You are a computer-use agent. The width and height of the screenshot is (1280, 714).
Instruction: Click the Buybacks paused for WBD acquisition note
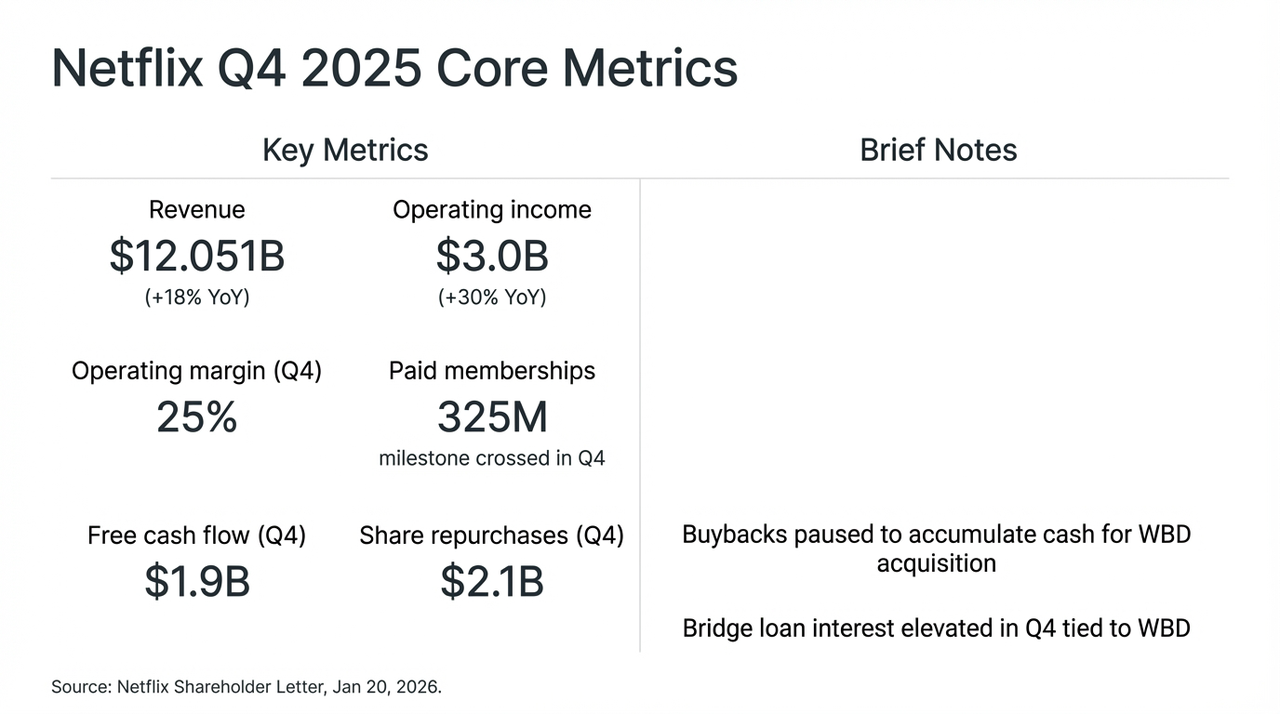tap(936, 548)
